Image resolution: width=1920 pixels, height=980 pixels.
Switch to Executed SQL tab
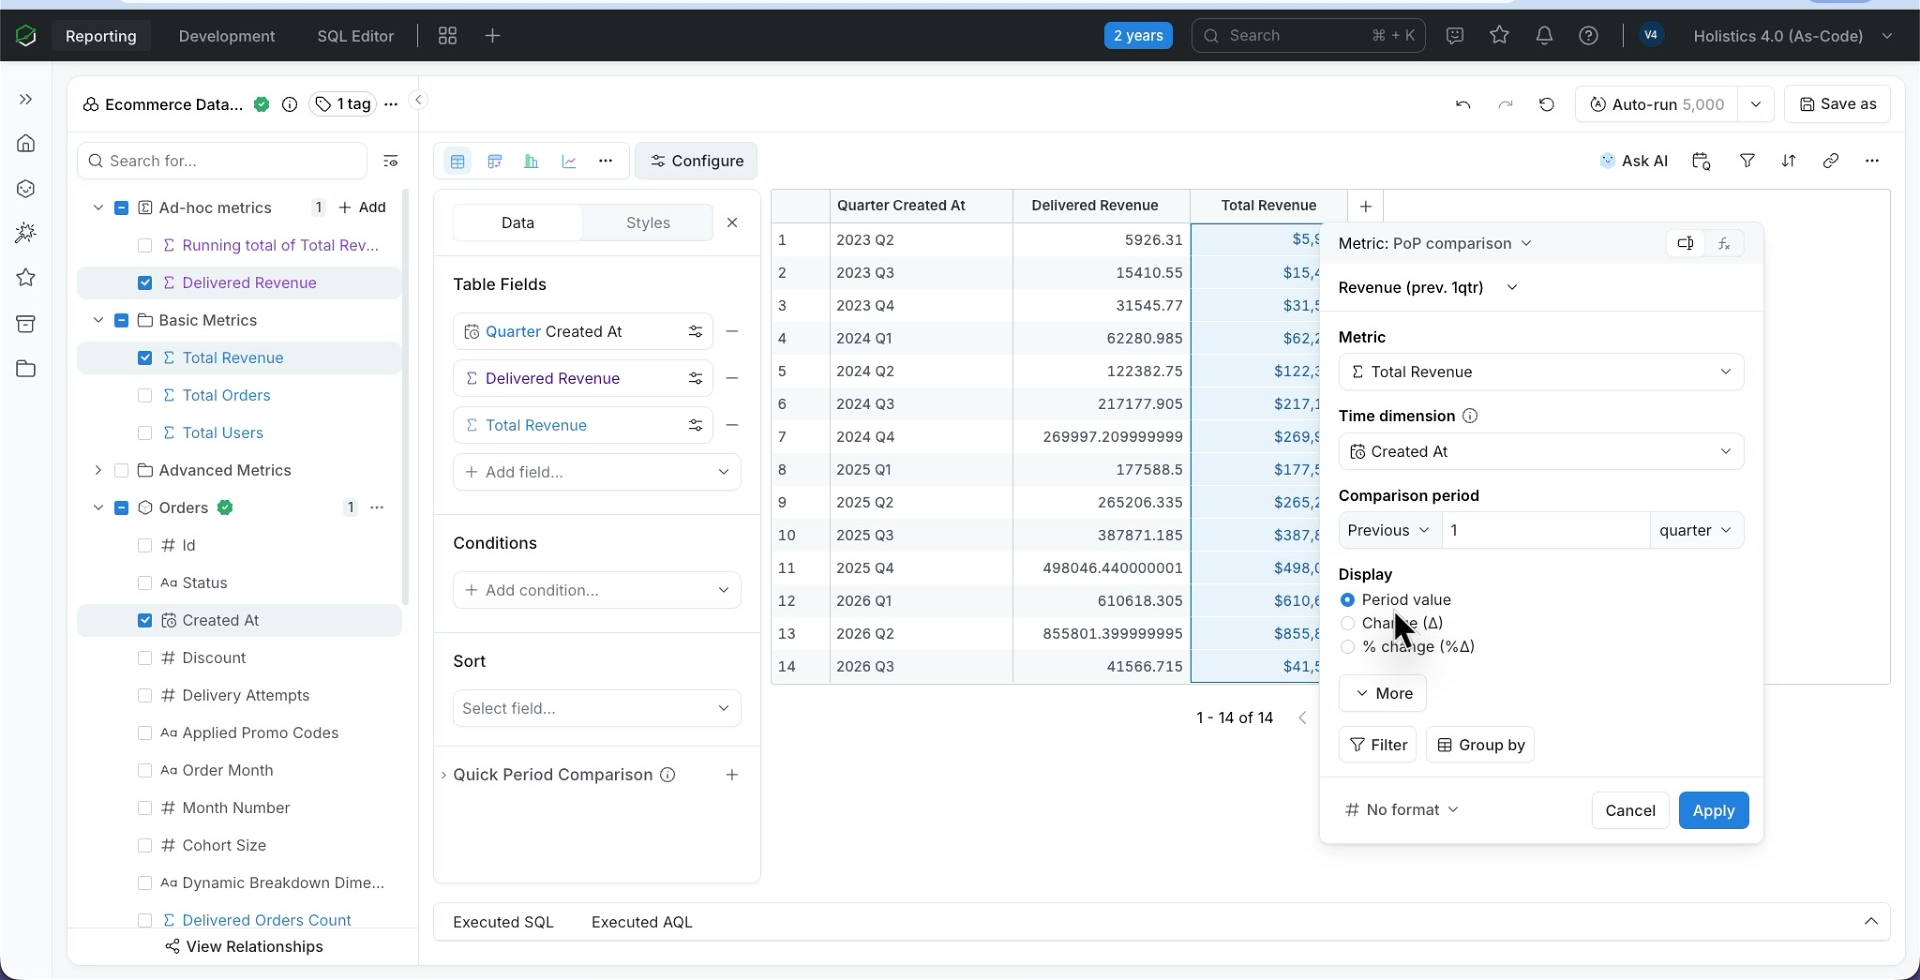pyautogui.click(x=503, y=922)
